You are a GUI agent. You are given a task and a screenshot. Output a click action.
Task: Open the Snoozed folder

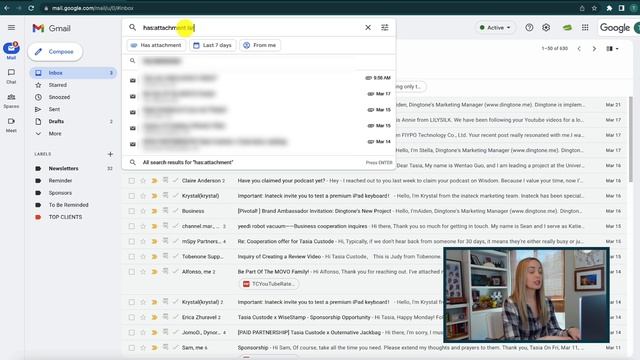59,97
